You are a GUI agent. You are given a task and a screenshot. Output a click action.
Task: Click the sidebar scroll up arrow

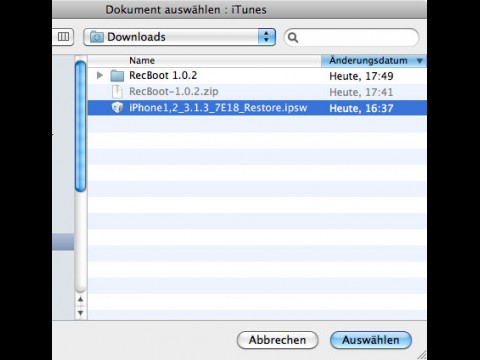pos(80,299)
